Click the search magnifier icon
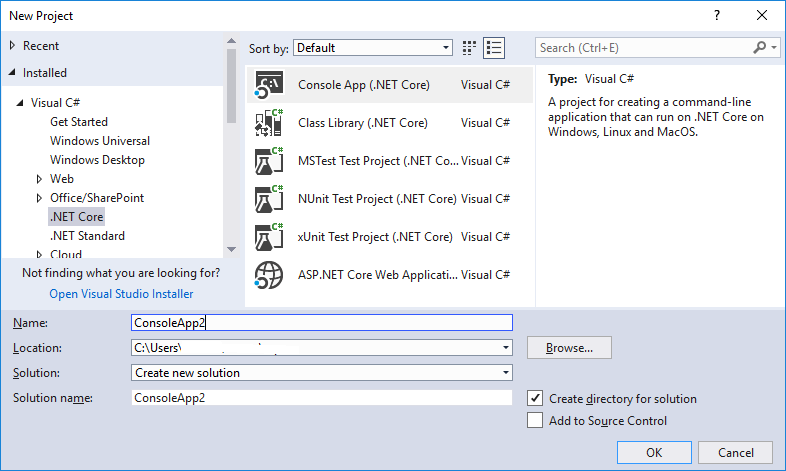Viewport: 786px width, 471px height. click(x=760, y=48)
